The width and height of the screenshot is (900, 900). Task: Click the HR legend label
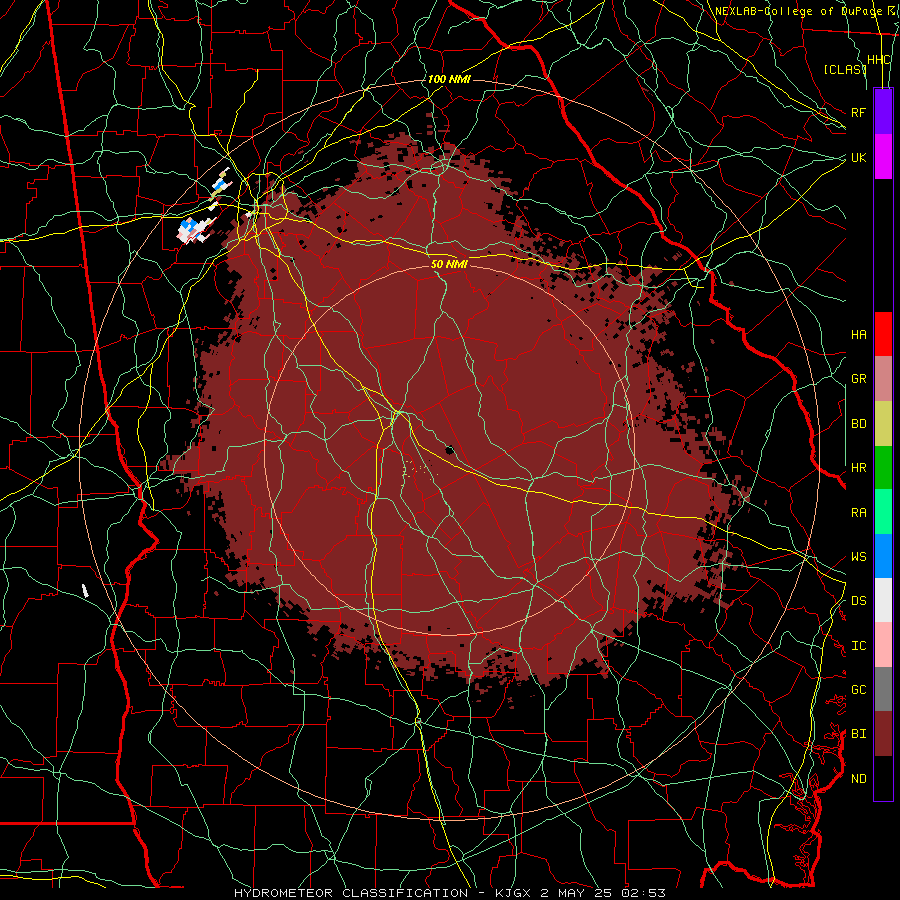coord(858,468)
